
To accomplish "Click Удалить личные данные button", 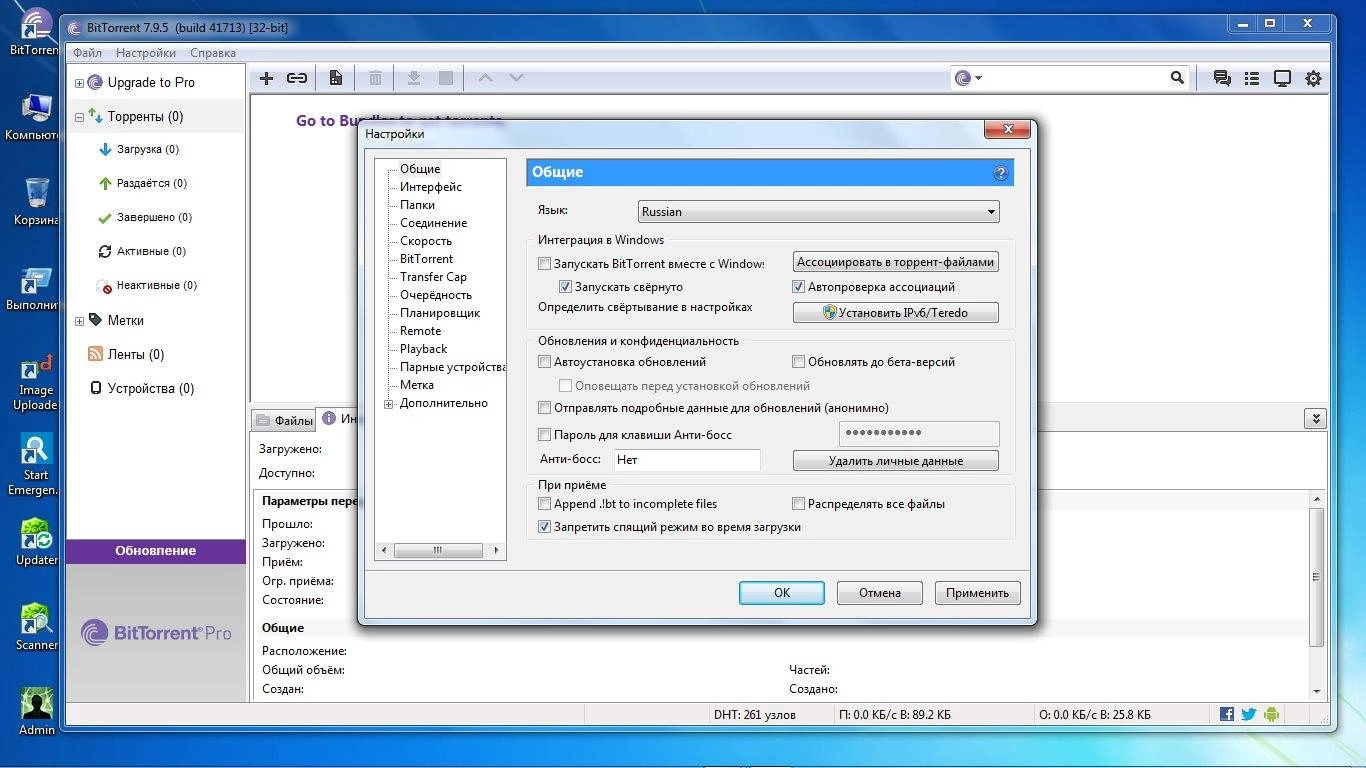I will 896,461.
